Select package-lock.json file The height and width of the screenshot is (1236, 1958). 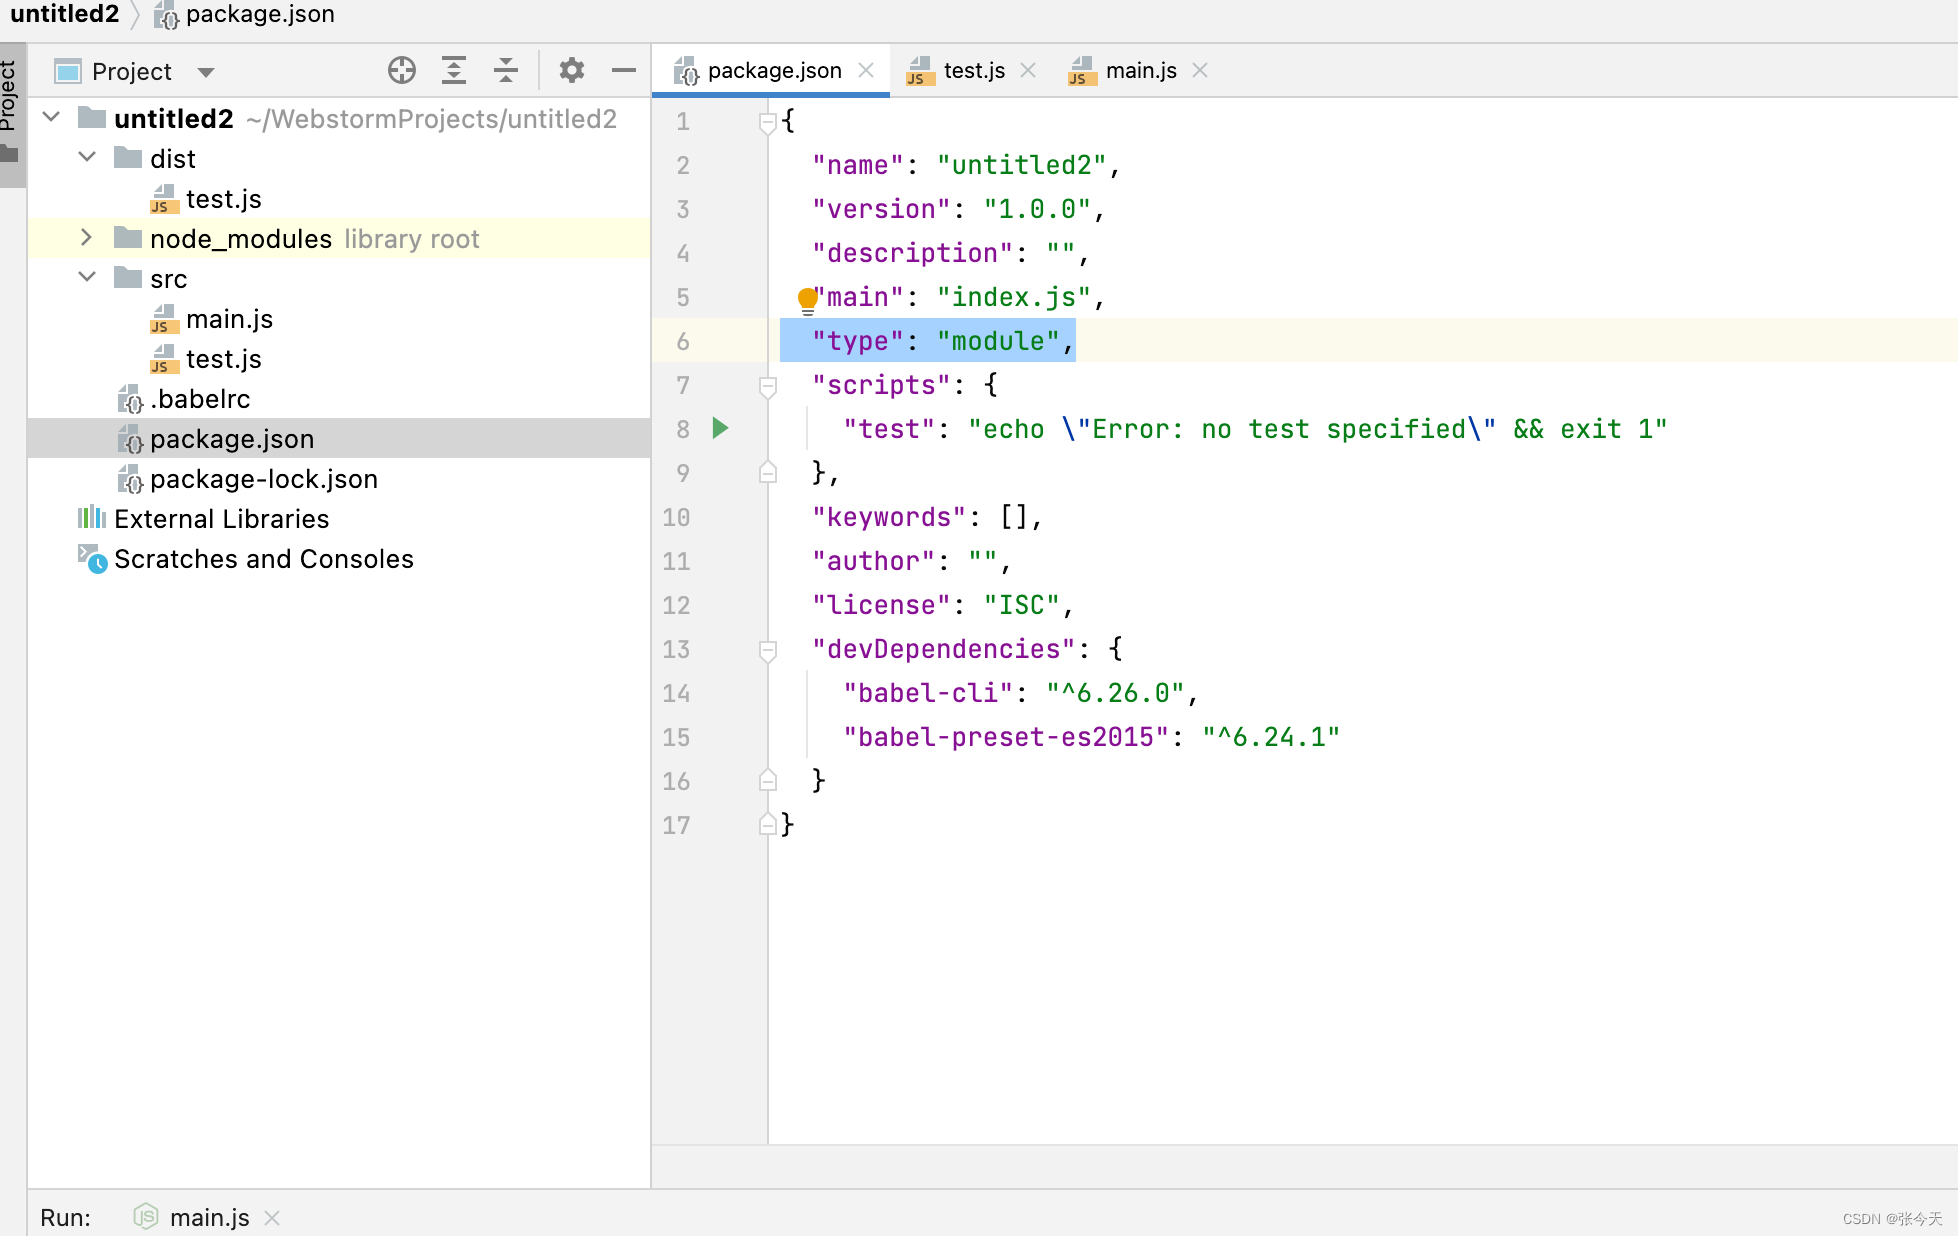(x=248, y=479)
